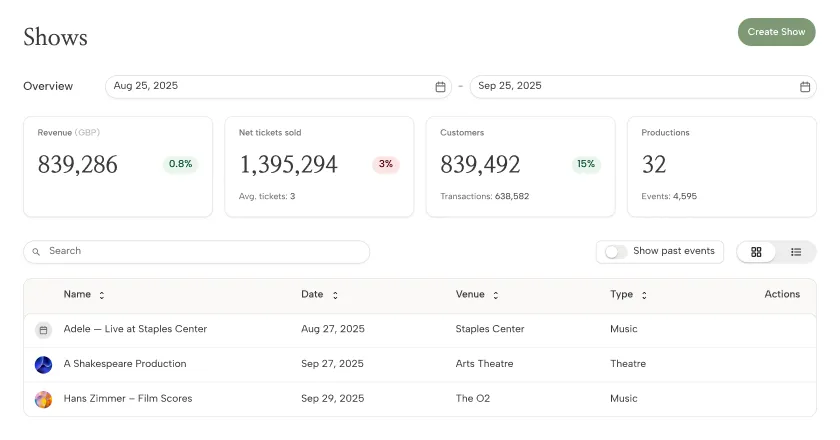840x440 pixels.
Task: Click the Arts Theatre venue cell
Action: 484,364
